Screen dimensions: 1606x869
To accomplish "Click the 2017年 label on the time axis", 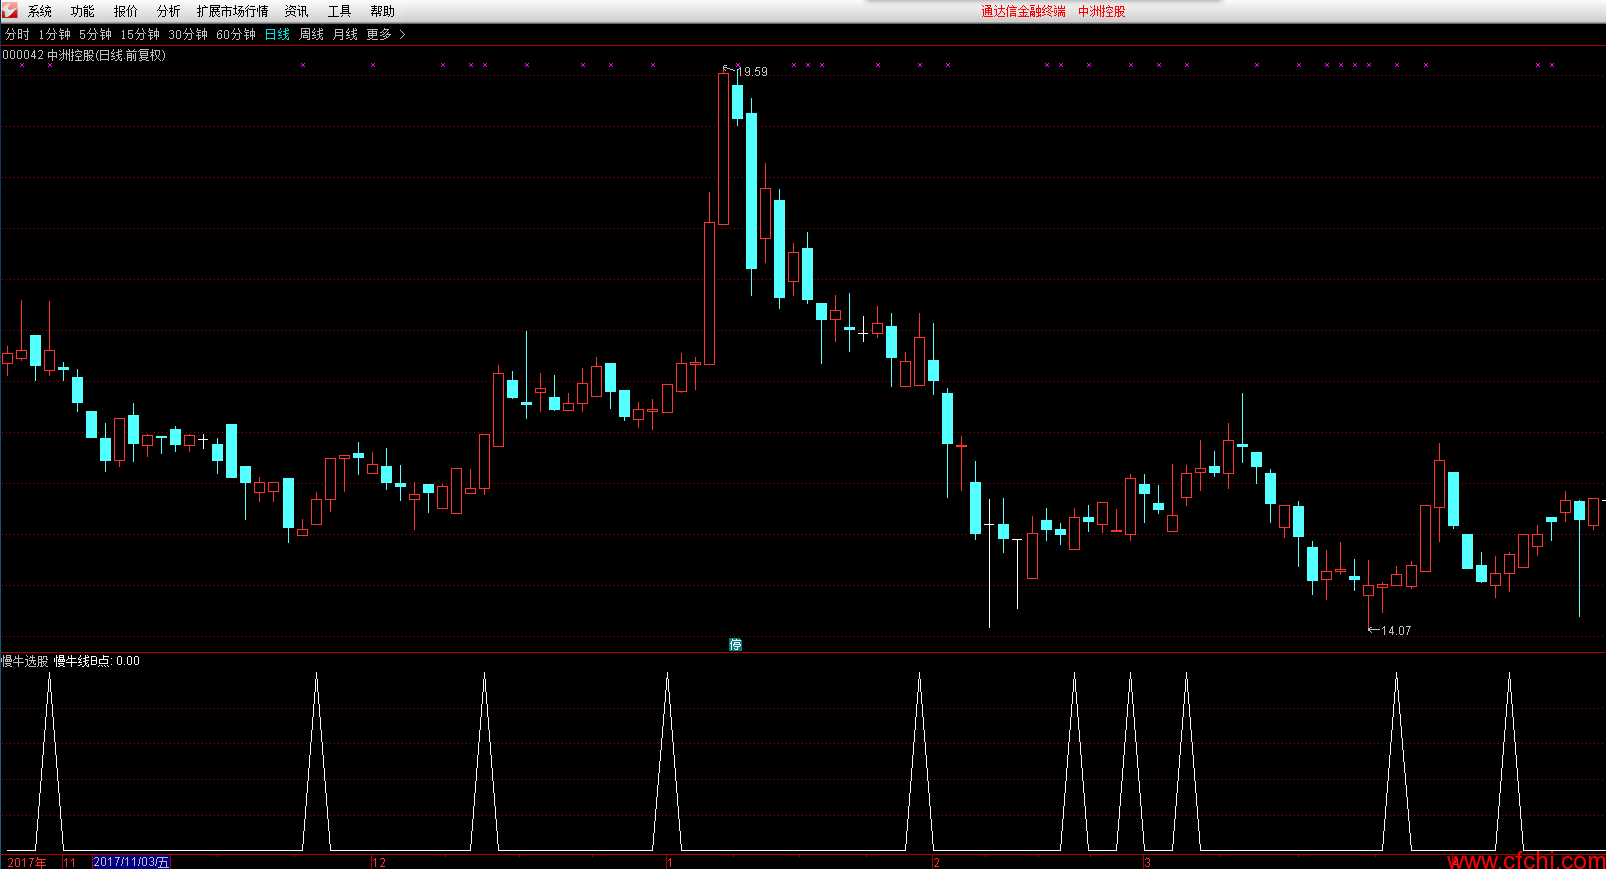I will (x=27, y=862).
